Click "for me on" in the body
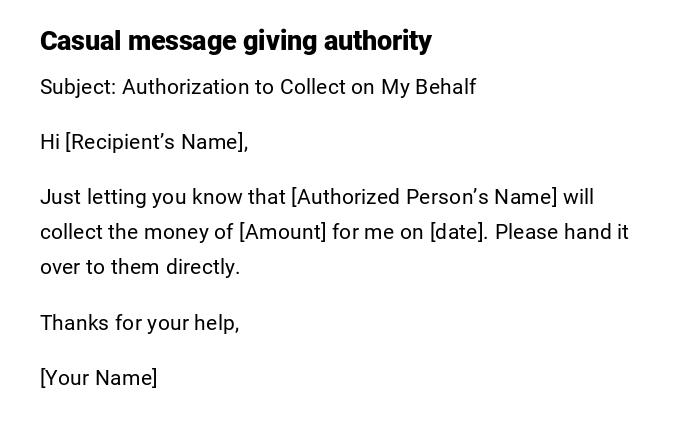 click(x=378, y=232)
